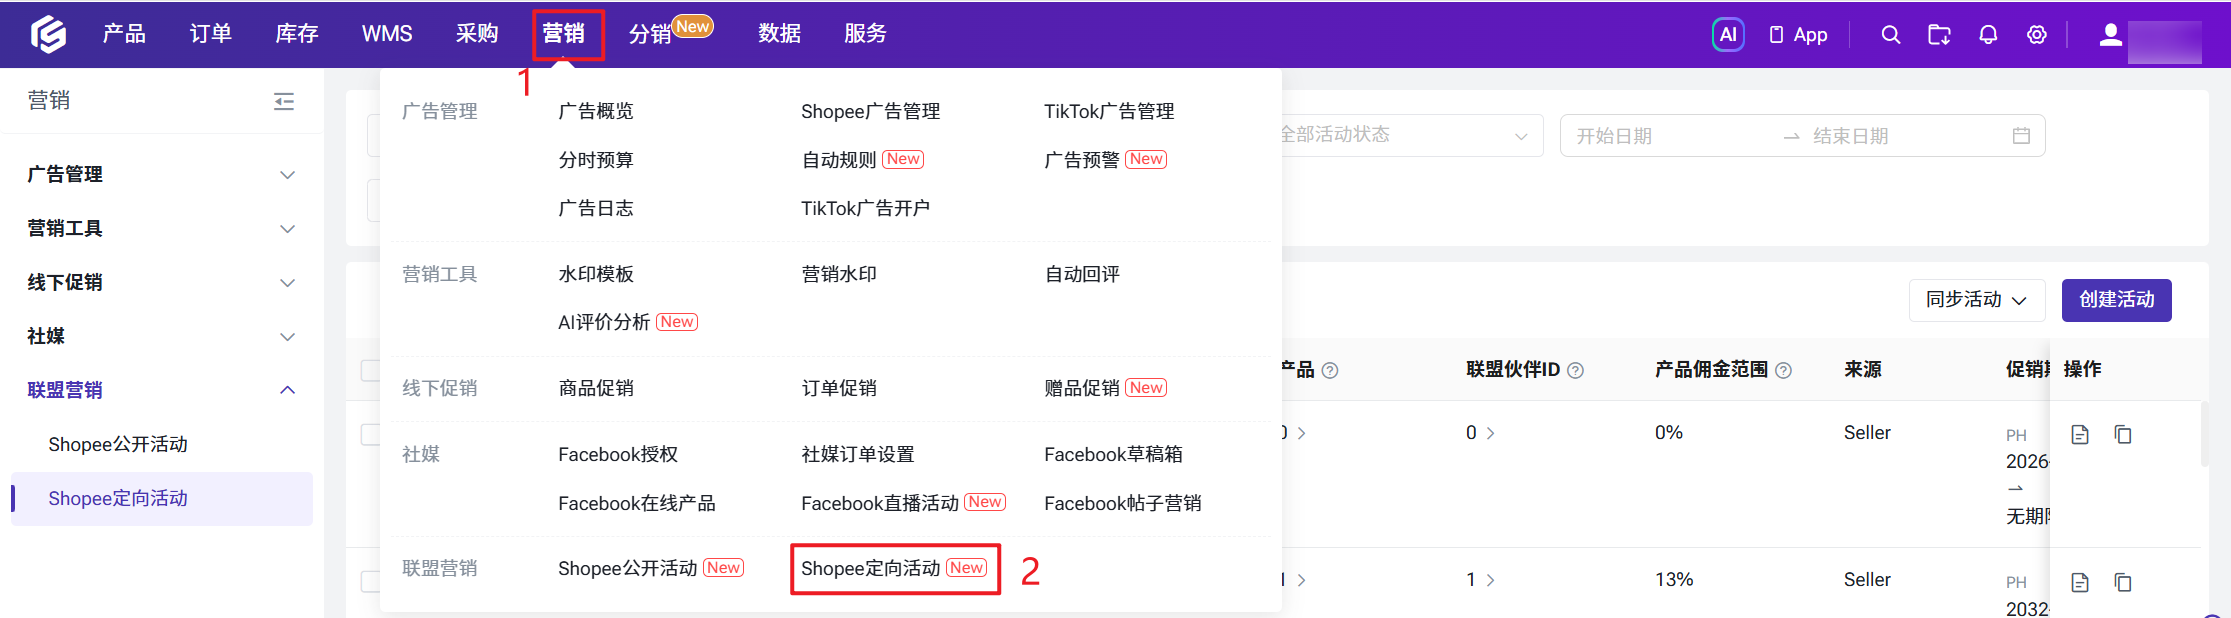Collapse 联盟营销 in the sidebar
This screenshot has width=2231, height=618.
(161, 391)
